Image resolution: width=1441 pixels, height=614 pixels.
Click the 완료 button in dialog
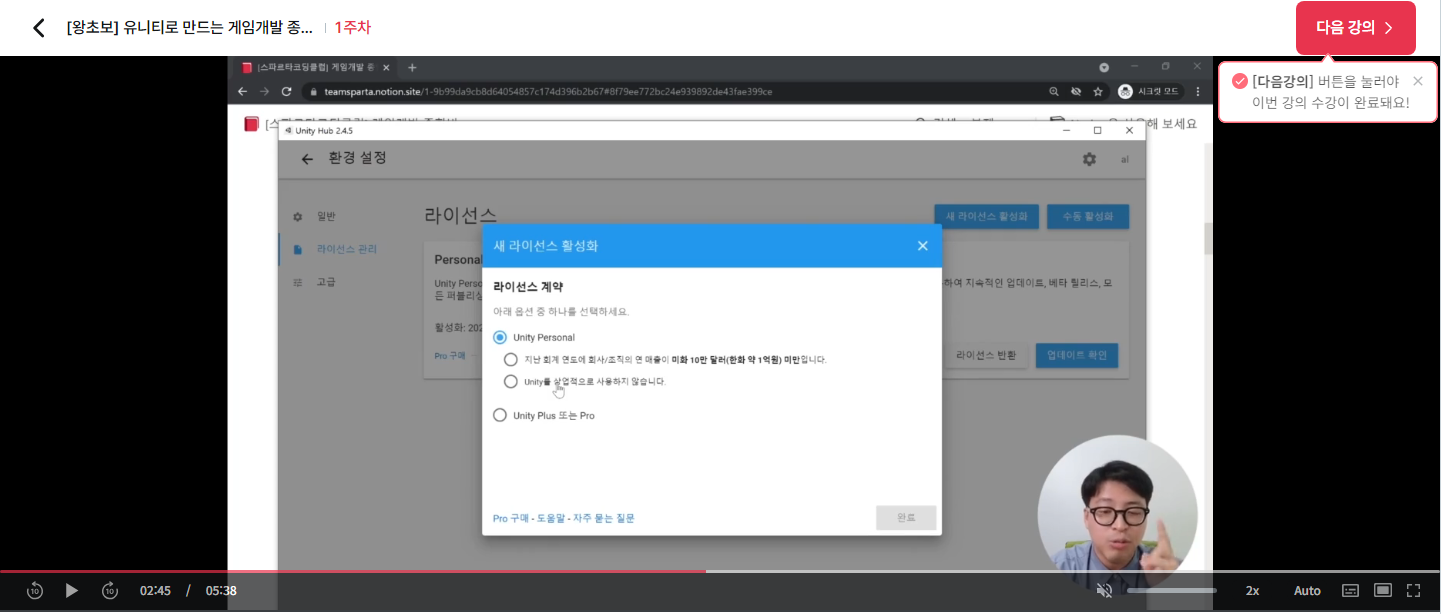[x=906, y=518]
